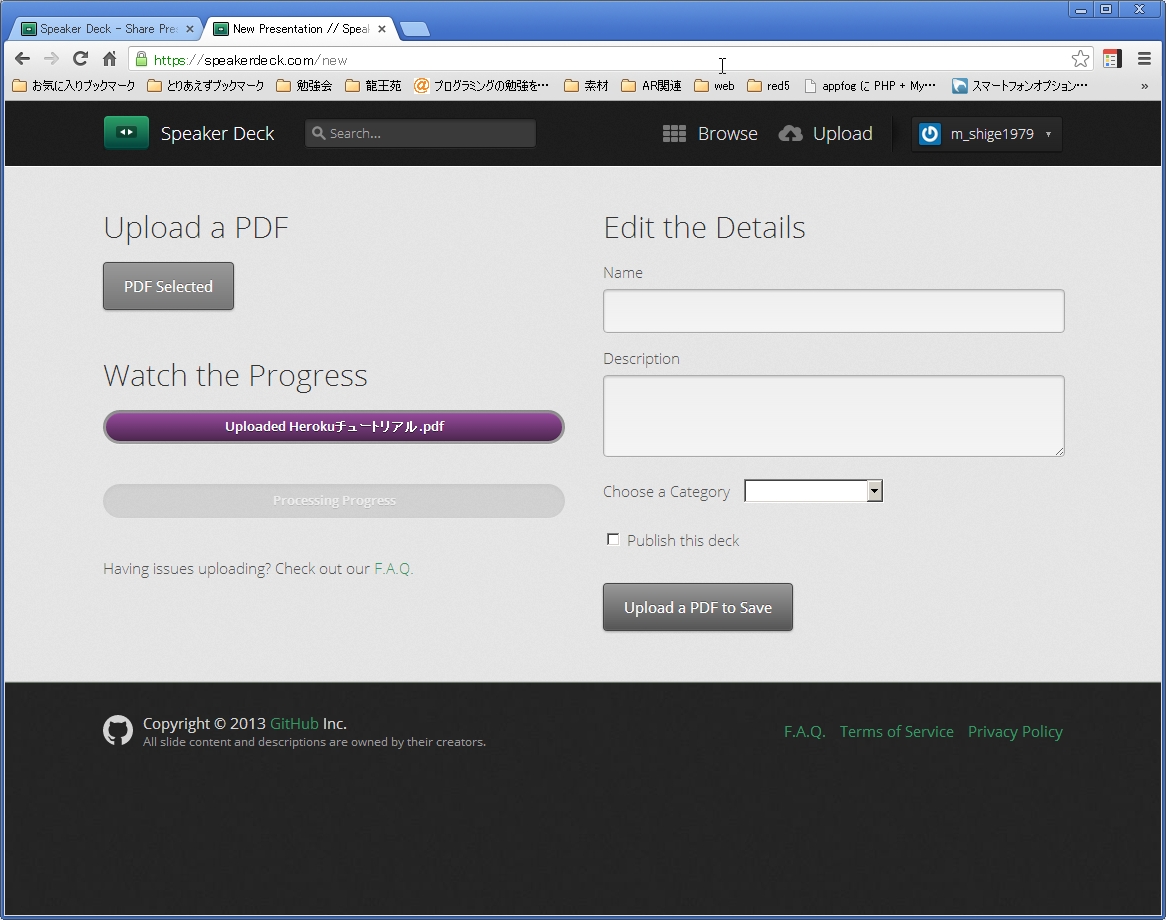
Task: Bookmark this page with star icon
Action: tap(1080, 59)
